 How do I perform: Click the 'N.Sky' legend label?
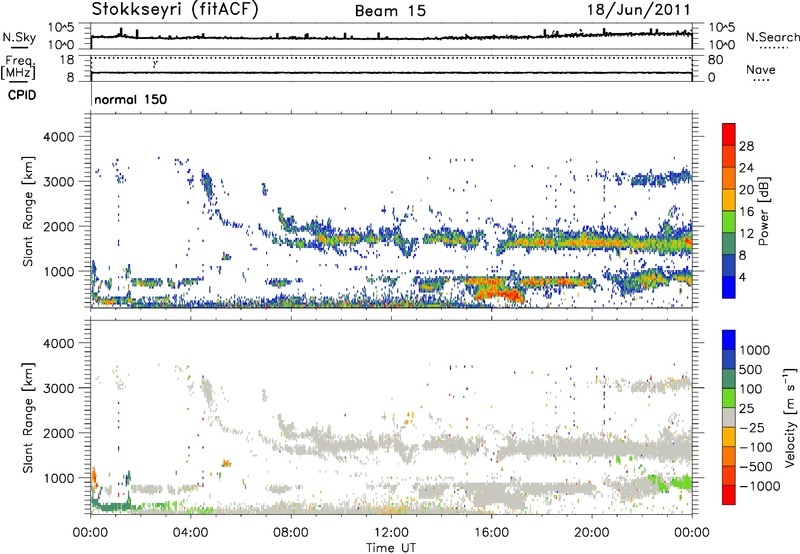19,37
